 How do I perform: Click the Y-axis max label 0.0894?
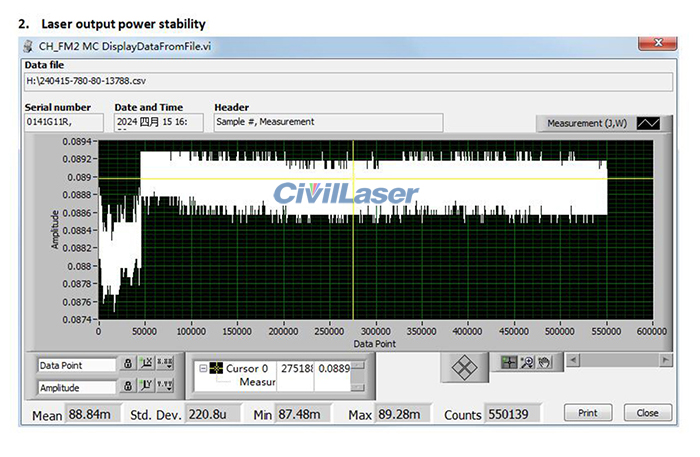tap(77, 141)
